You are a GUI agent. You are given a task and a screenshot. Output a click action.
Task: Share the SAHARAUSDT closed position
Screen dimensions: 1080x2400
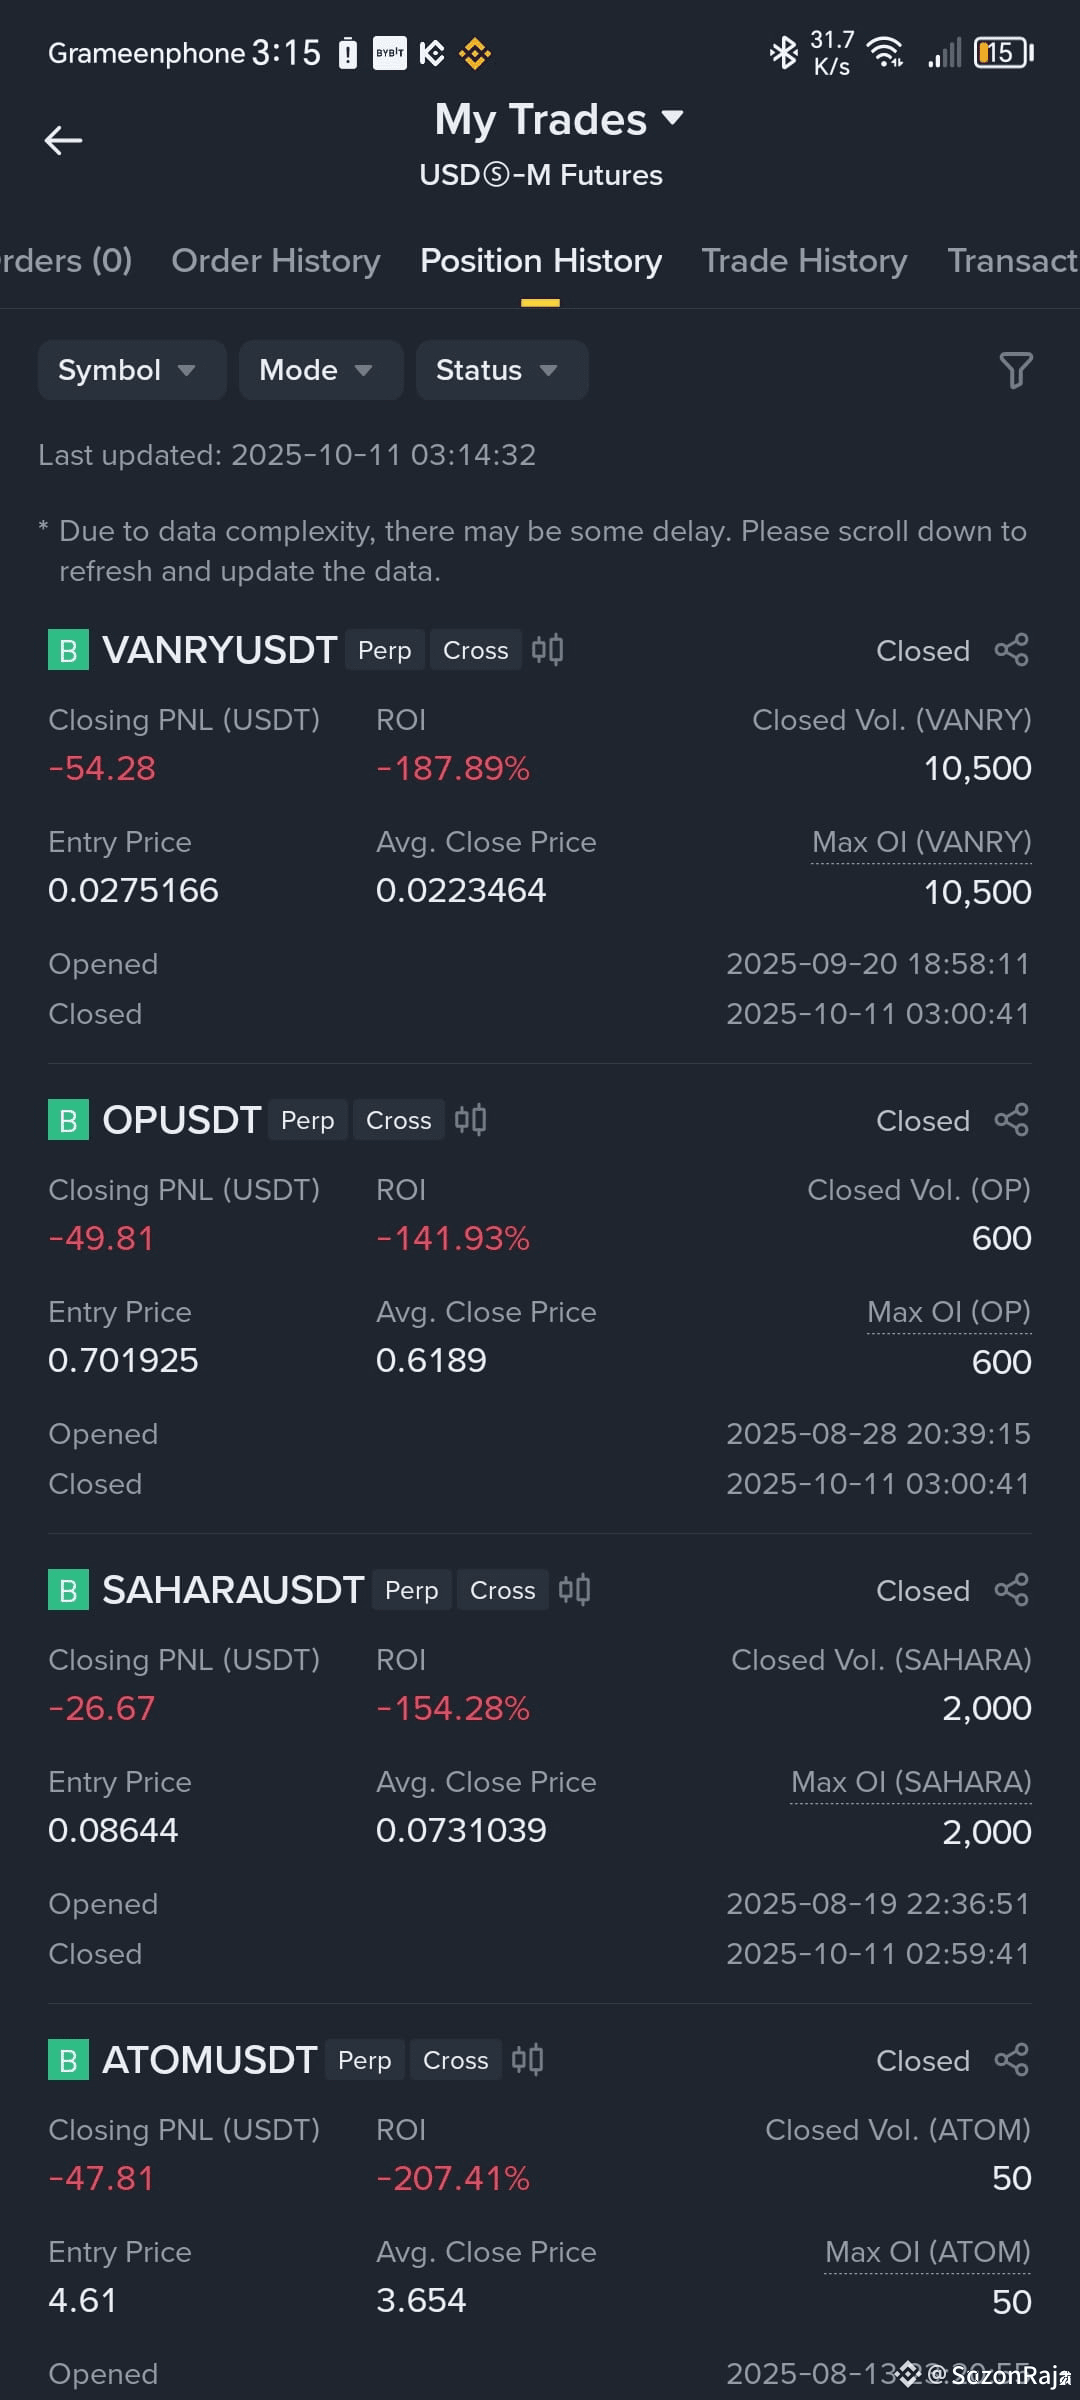click(x=1011, y=1590)
